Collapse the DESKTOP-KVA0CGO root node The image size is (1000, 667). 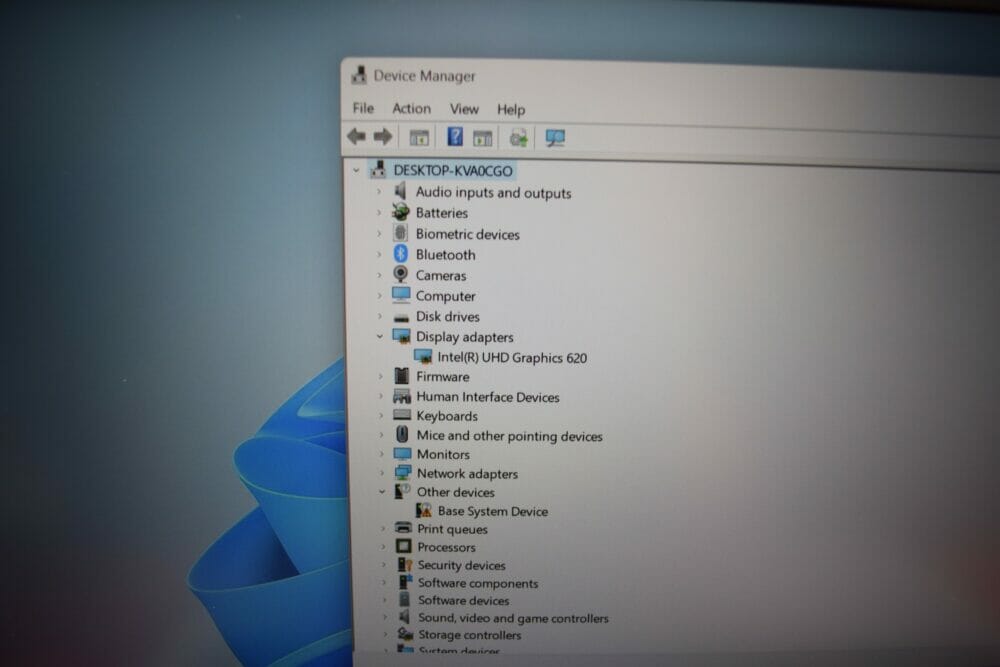(x=356, y=170)
